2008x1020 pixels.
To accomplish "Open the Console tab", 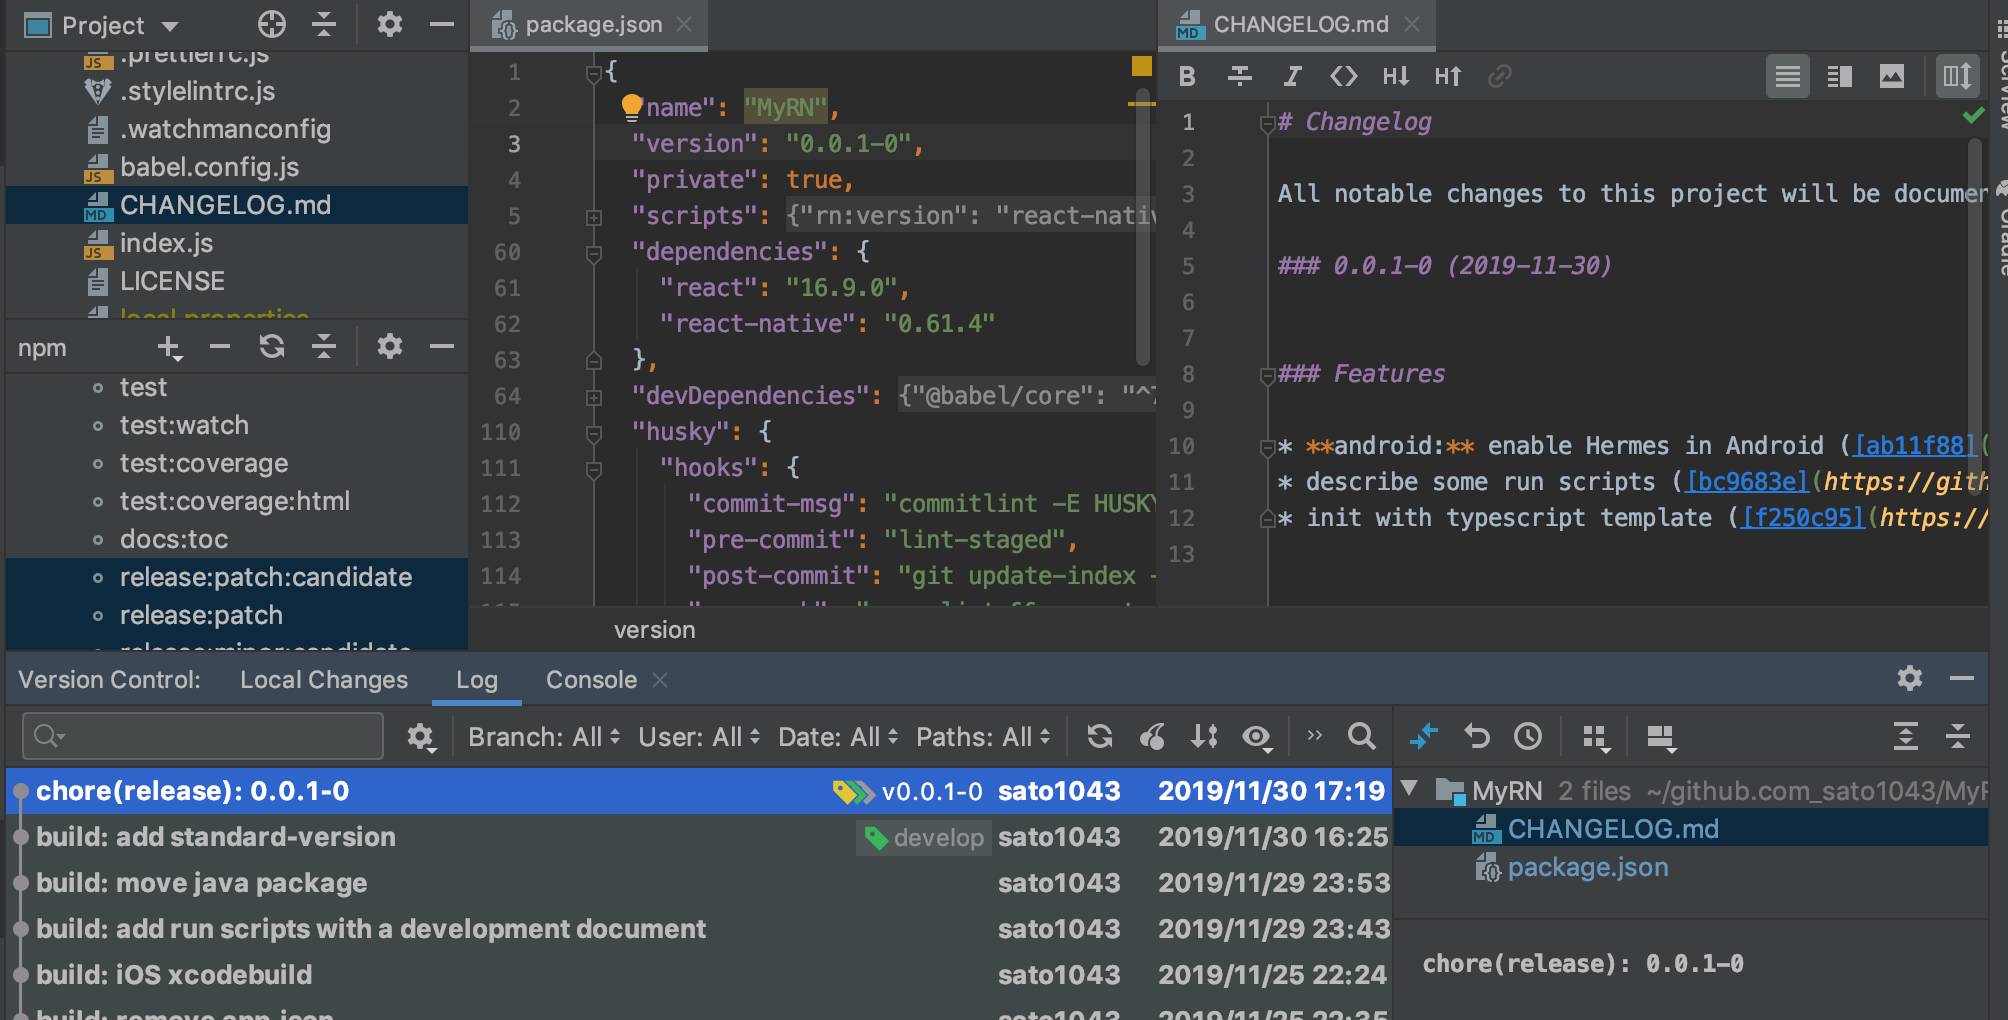I will pyautogui.click(x=591, y=680).
